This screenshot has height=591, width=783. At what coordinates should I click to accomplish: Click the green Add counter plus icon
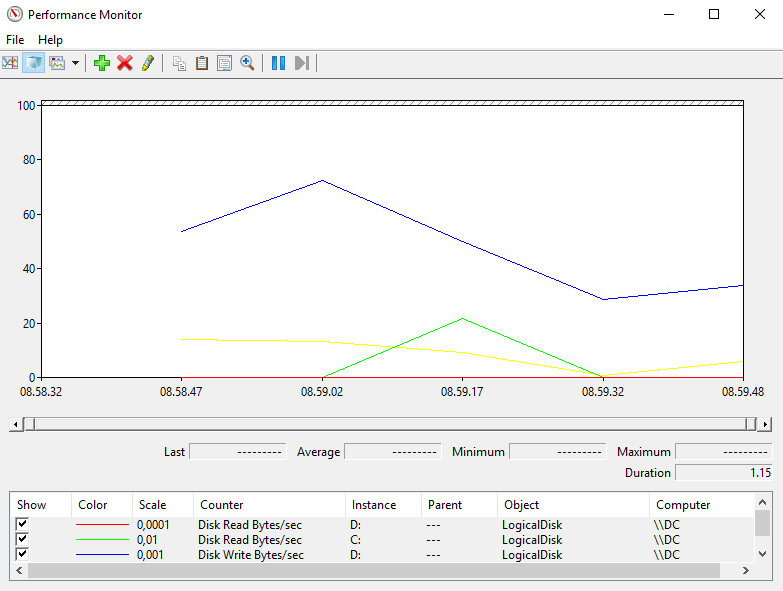click(x=101, y=63)
